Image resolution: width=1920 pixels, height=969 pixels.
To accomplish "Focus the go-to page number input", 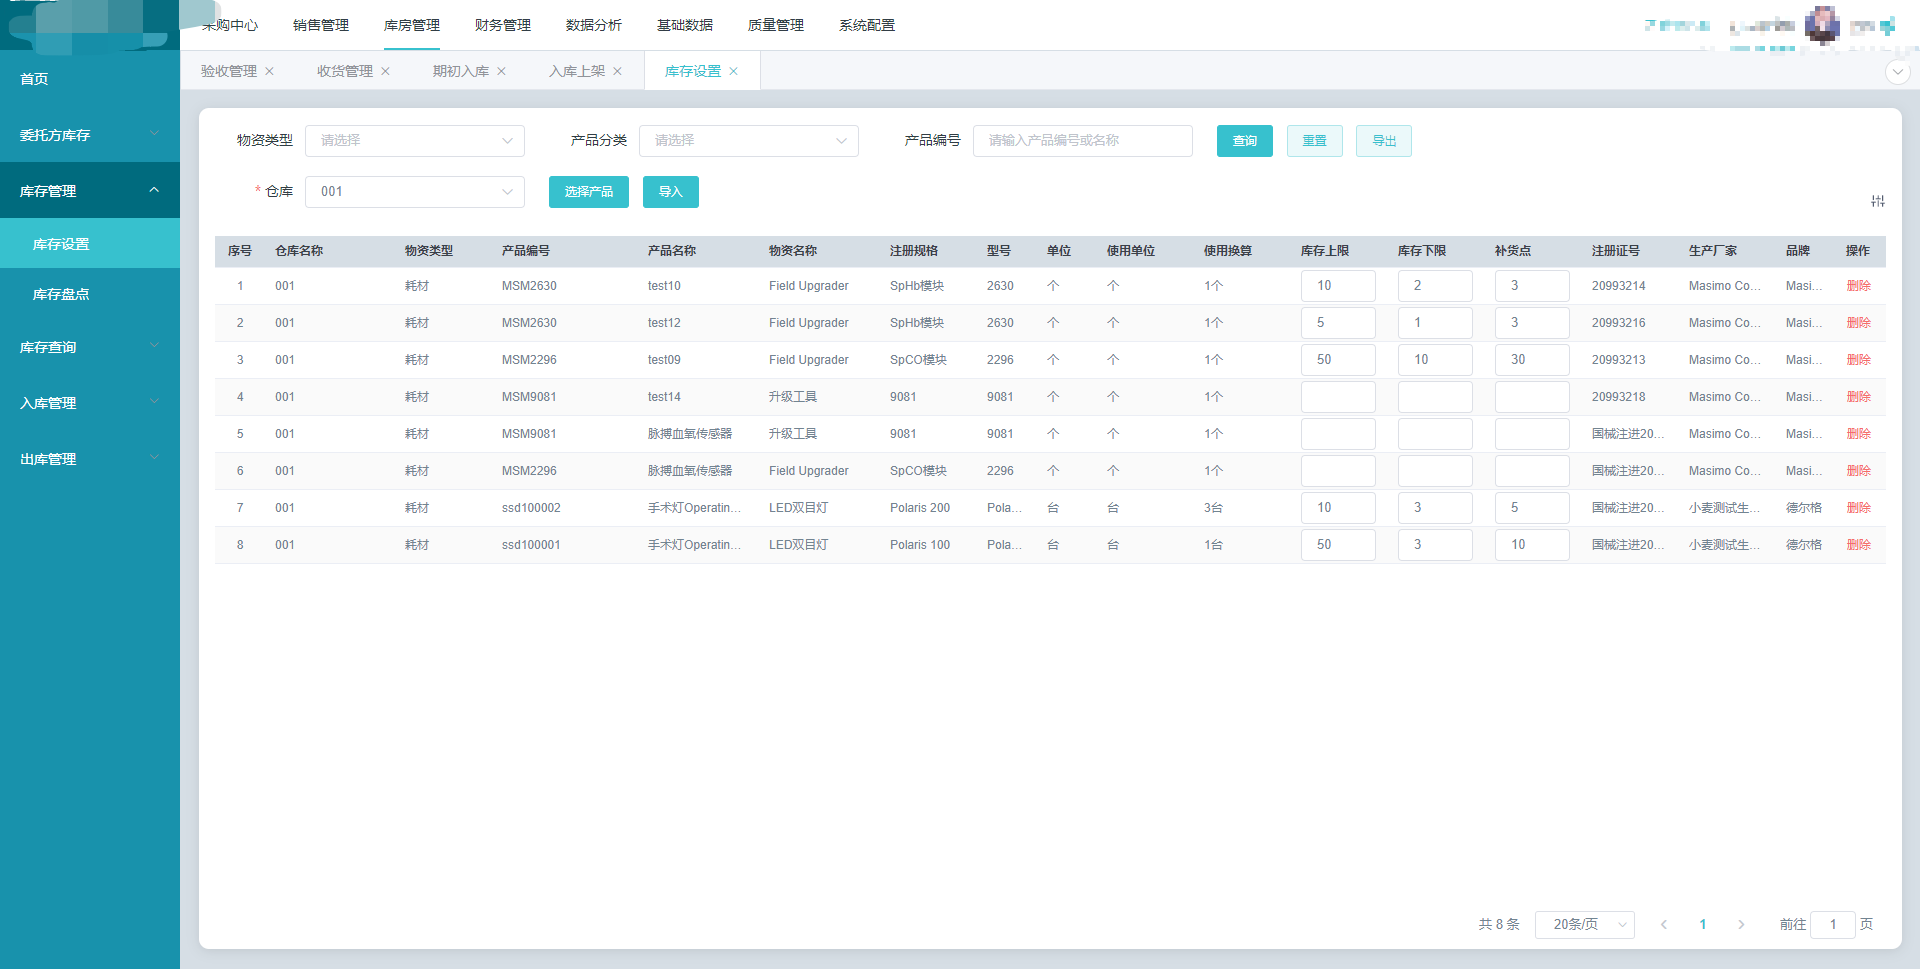I will (1833, 925).
